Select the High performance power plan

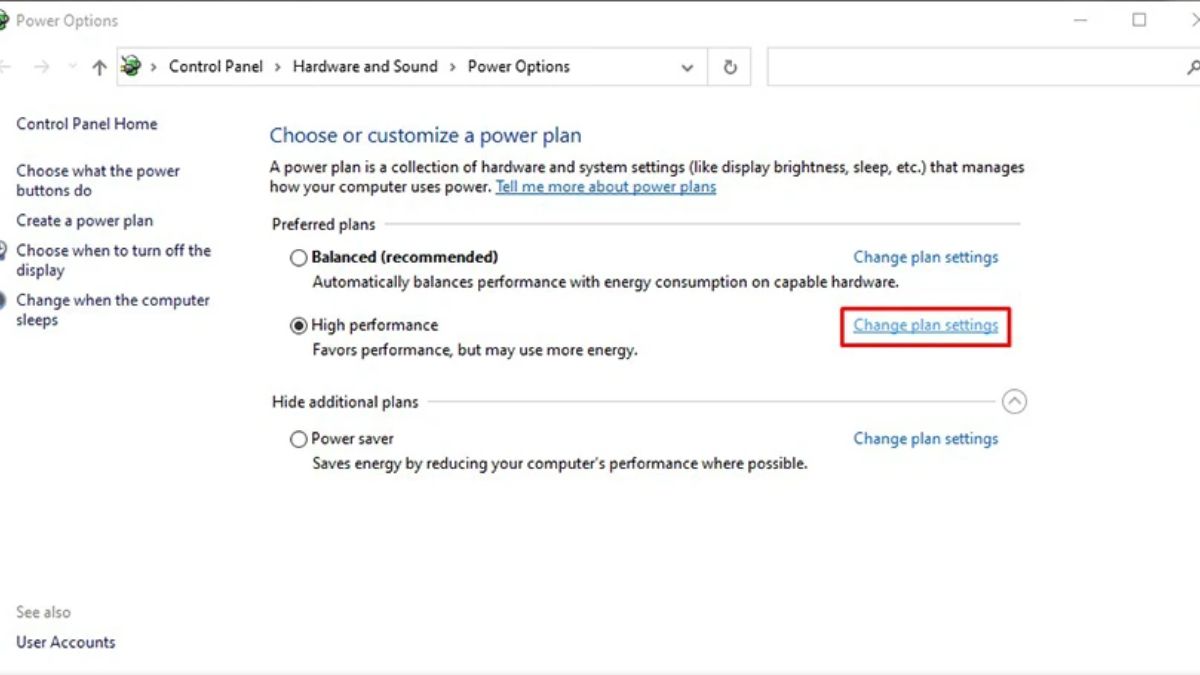pos(298,326)
